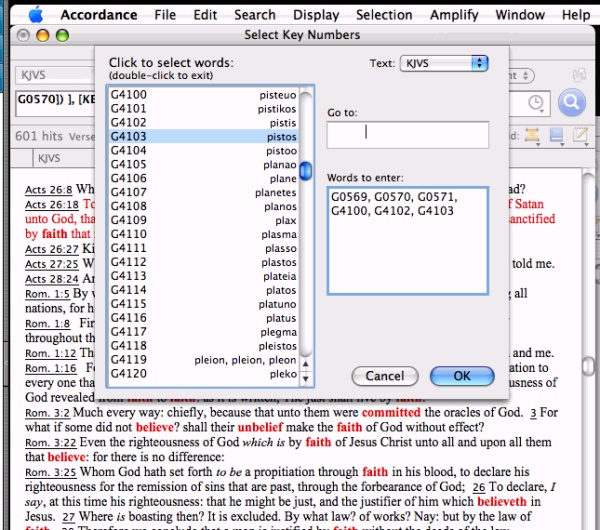Select G4104 pistoo in the list
This screenshot has width=600, height=530.
coord(203,150)
